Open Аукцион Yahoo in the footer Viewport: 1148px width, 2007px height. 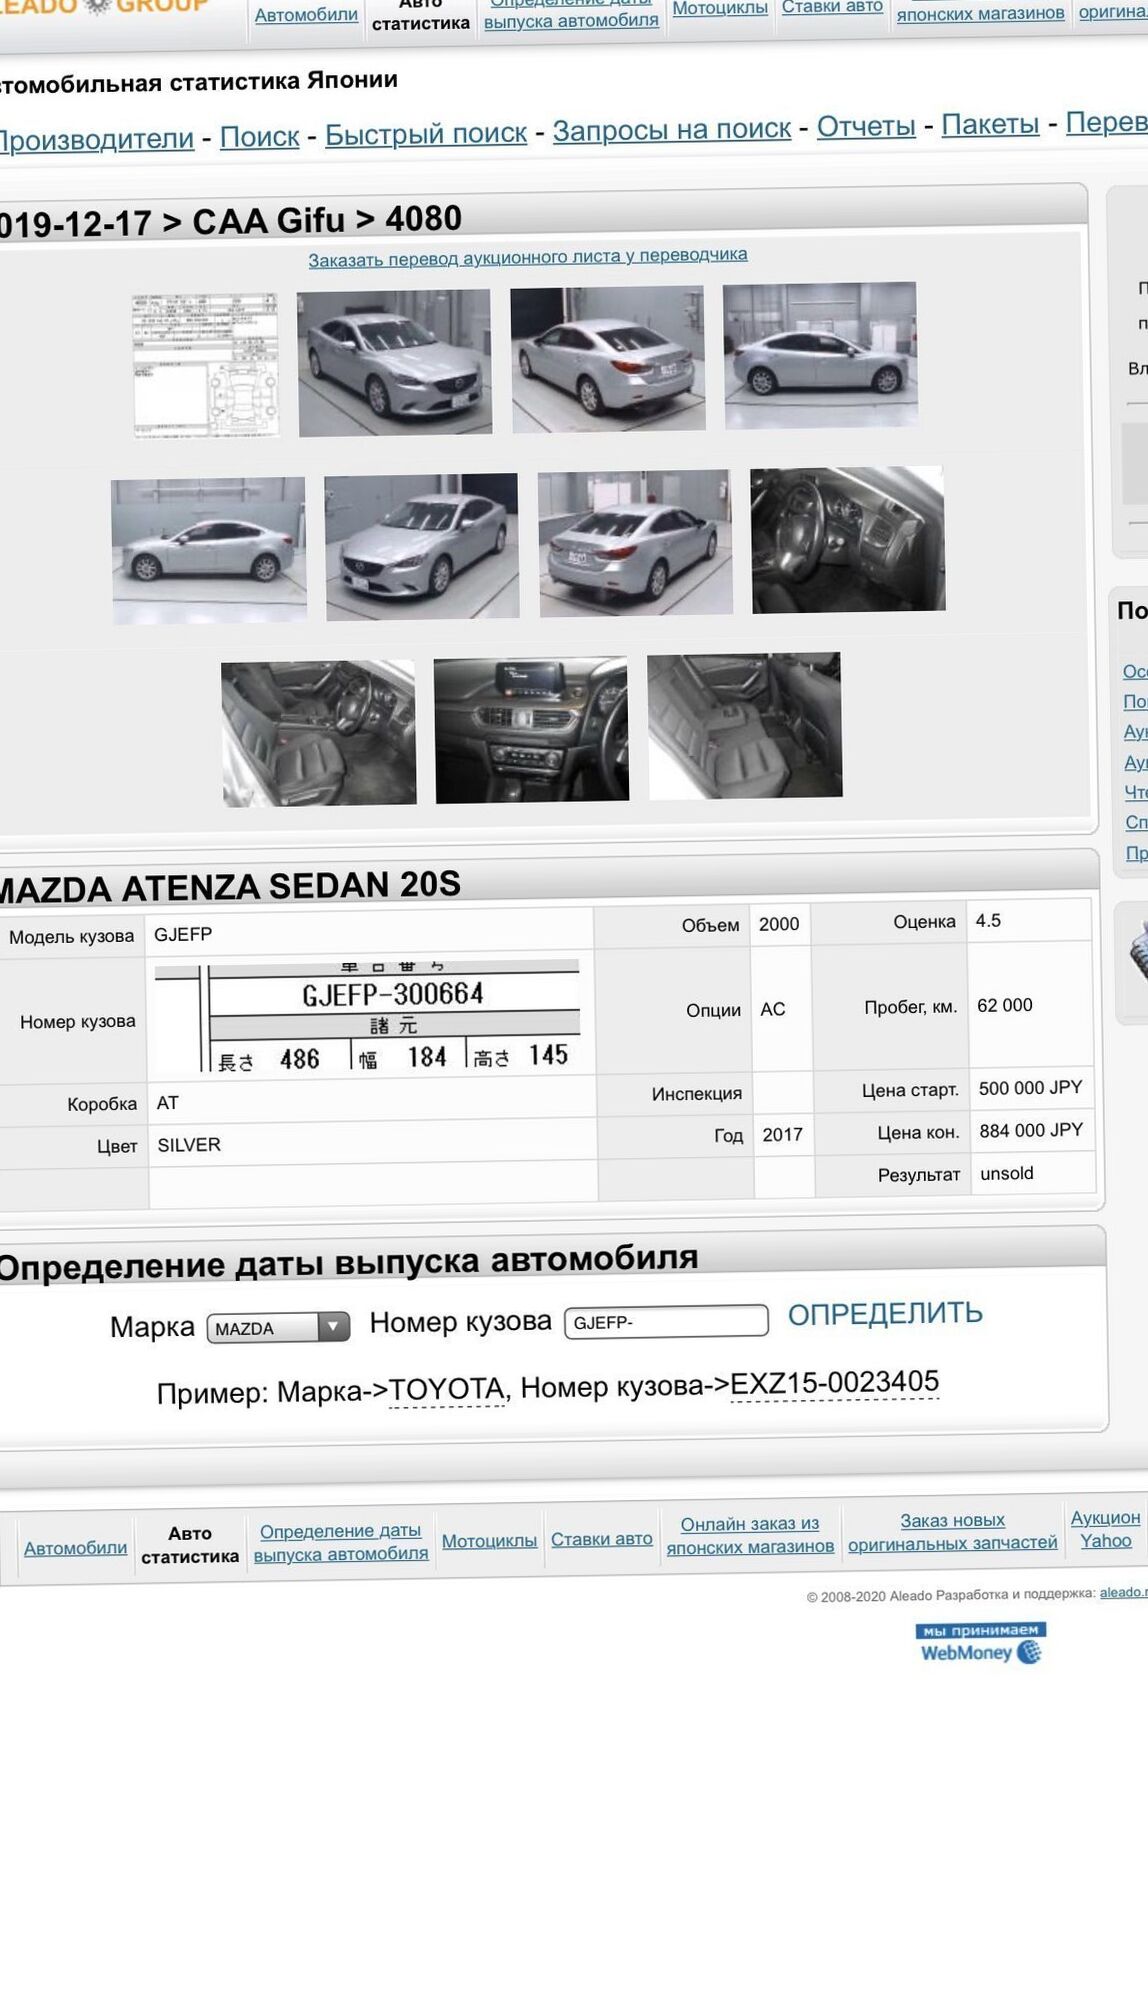point(1106,1529)
